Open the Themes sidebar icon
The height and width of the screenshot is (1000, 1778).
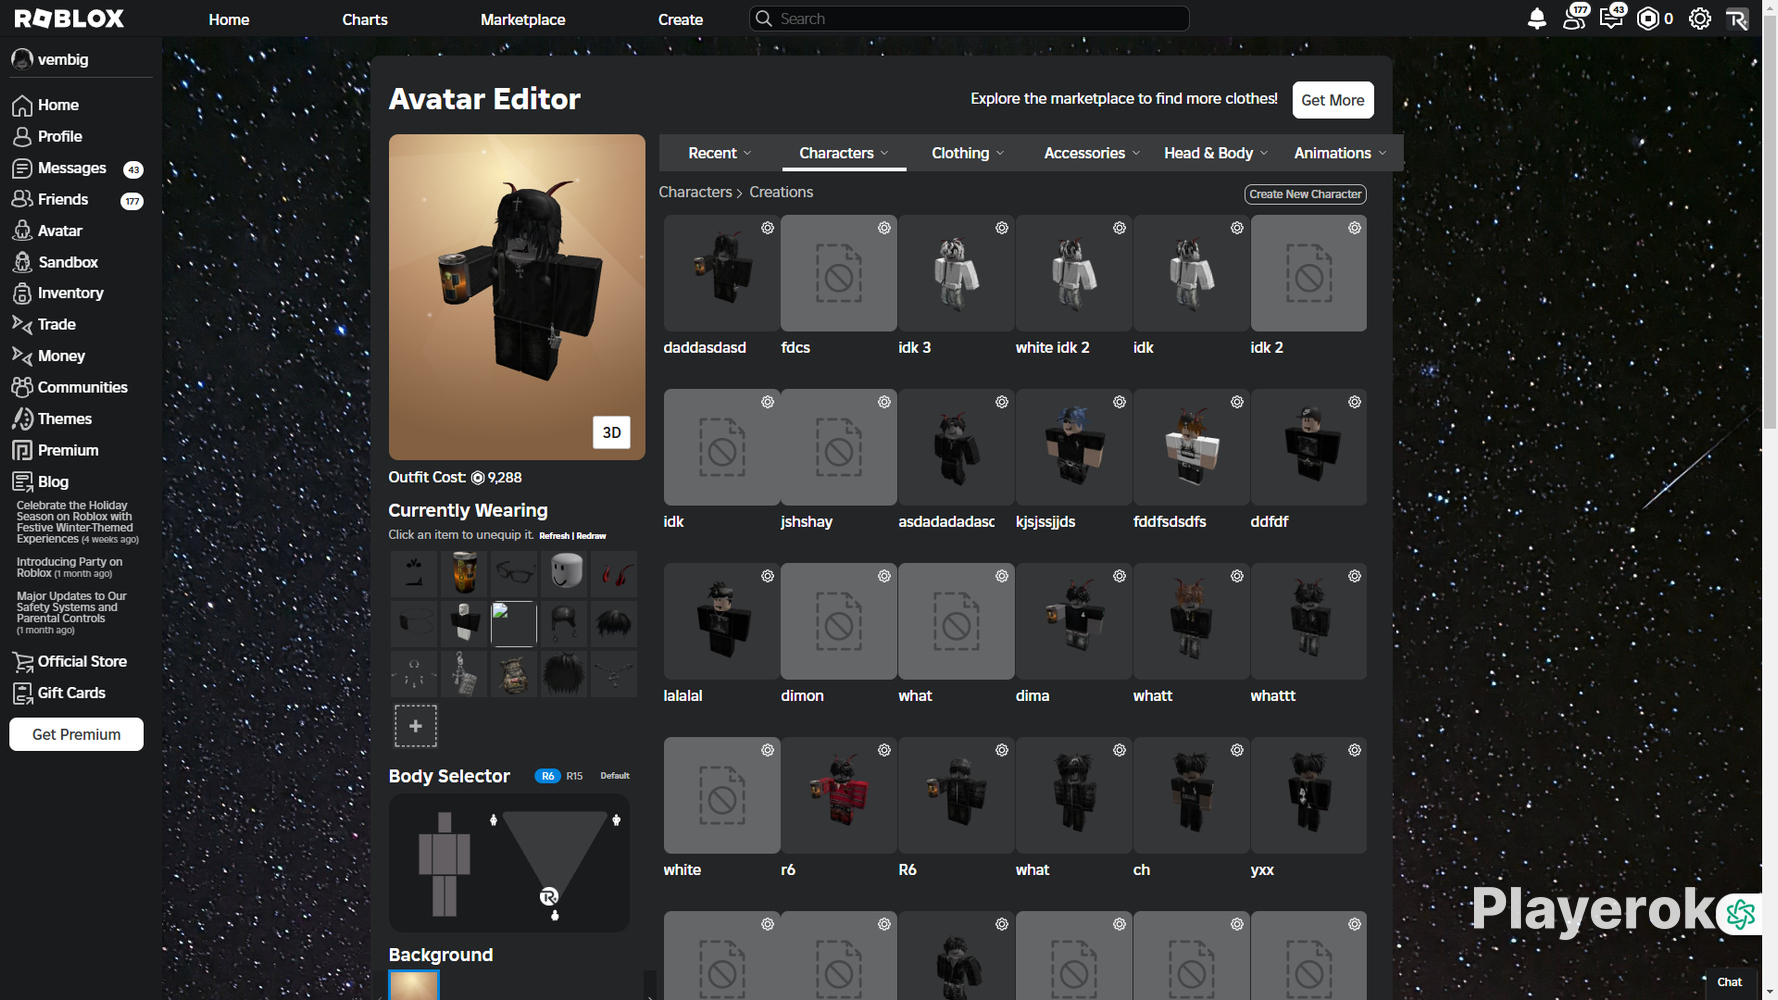(22, 419)
